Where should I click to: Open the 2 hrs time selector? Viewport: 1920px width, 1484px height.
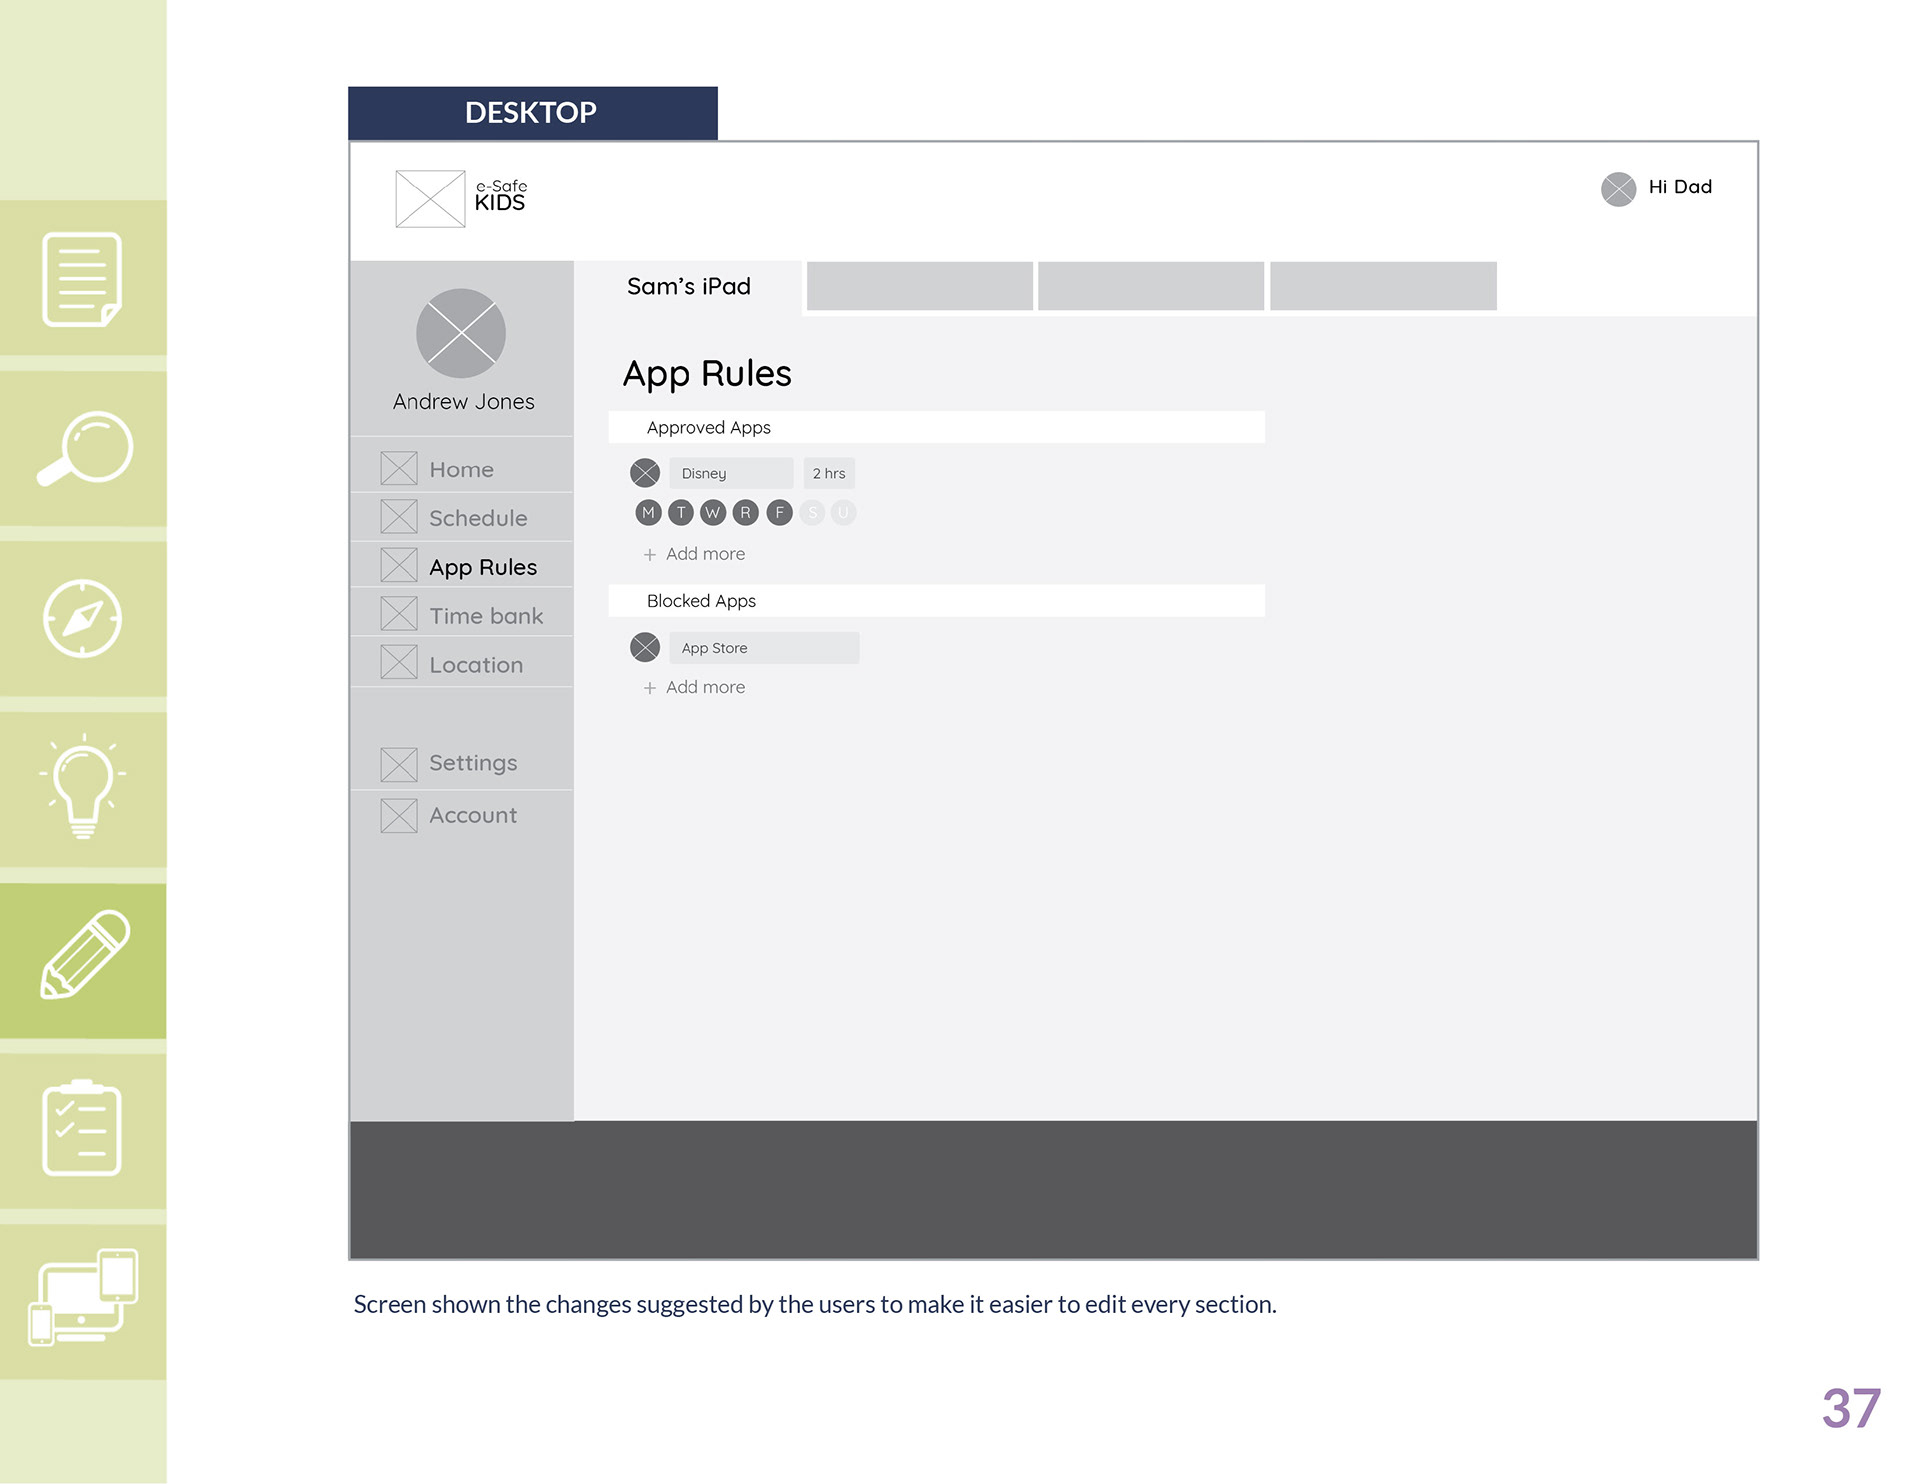[829, 473]
